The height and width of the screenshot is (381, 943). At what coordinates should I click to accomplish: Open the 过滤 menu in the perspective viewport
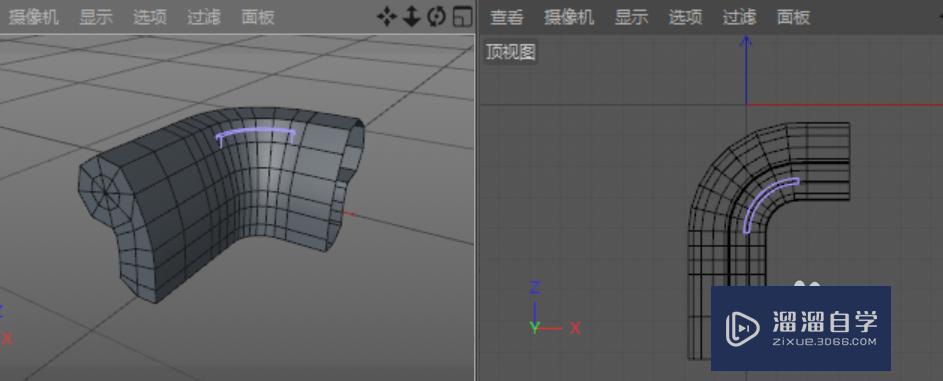coord(204,17)
